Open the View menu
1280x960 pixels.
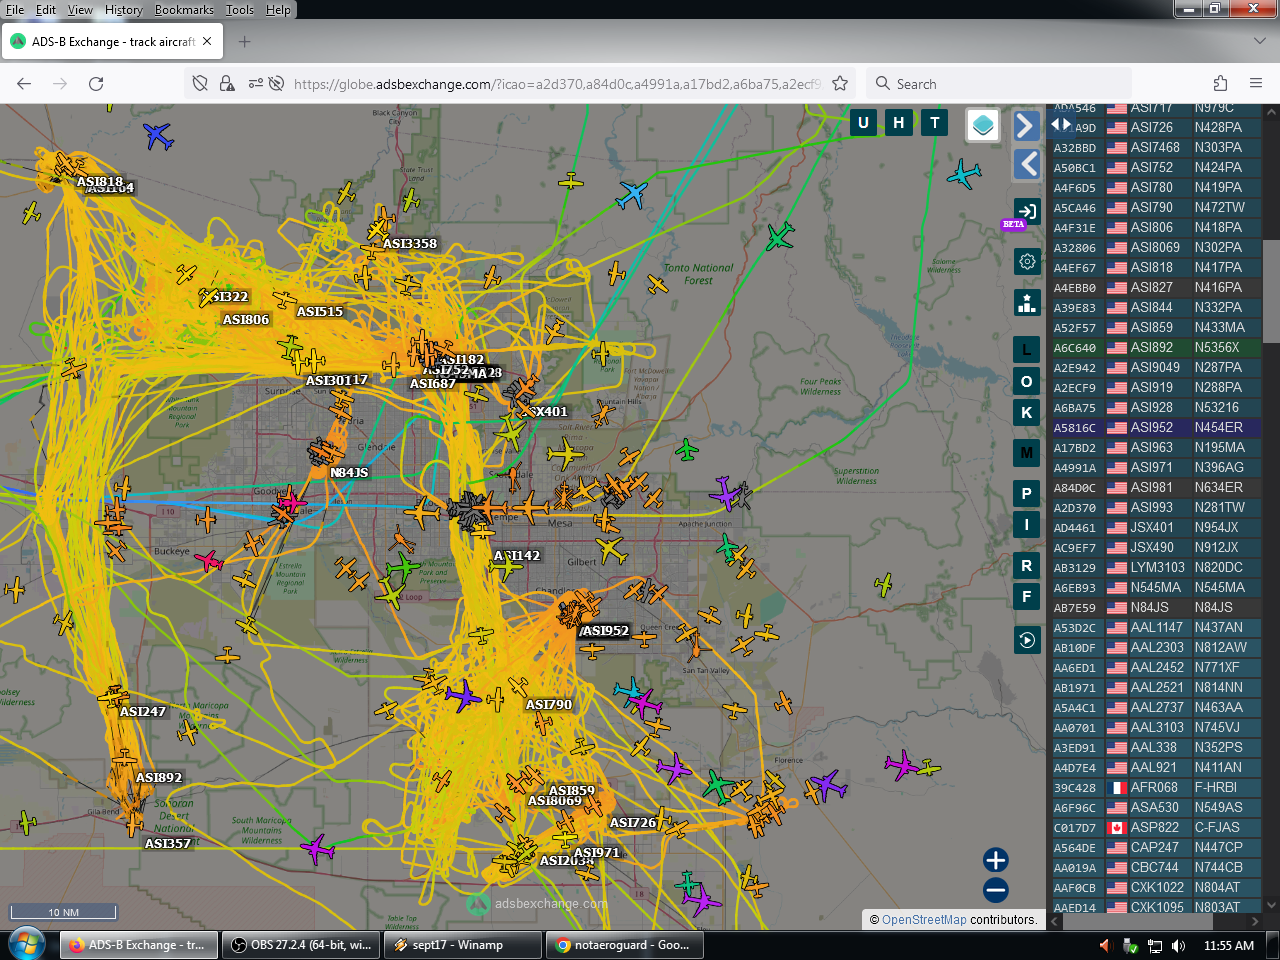tap(80, 10)
